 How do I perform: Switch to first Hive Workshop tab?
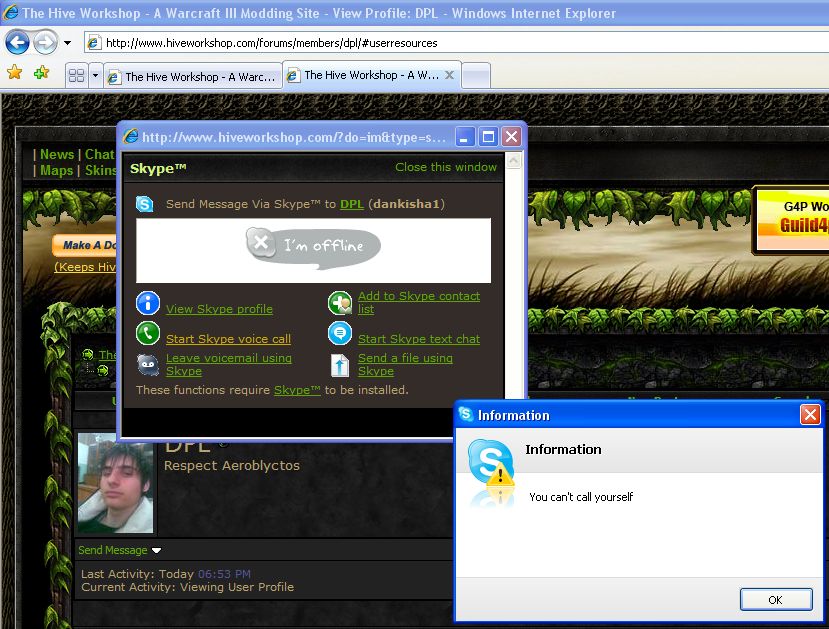(192, 77)
